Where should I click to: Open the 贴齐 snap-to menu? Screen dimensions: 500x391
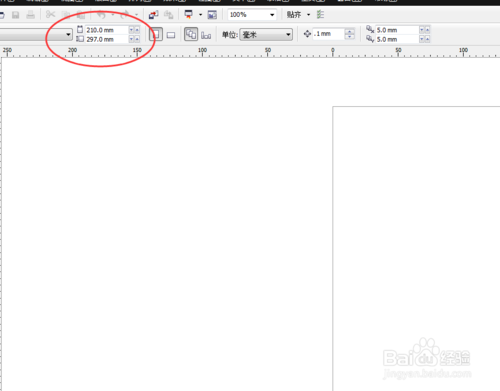298,15
